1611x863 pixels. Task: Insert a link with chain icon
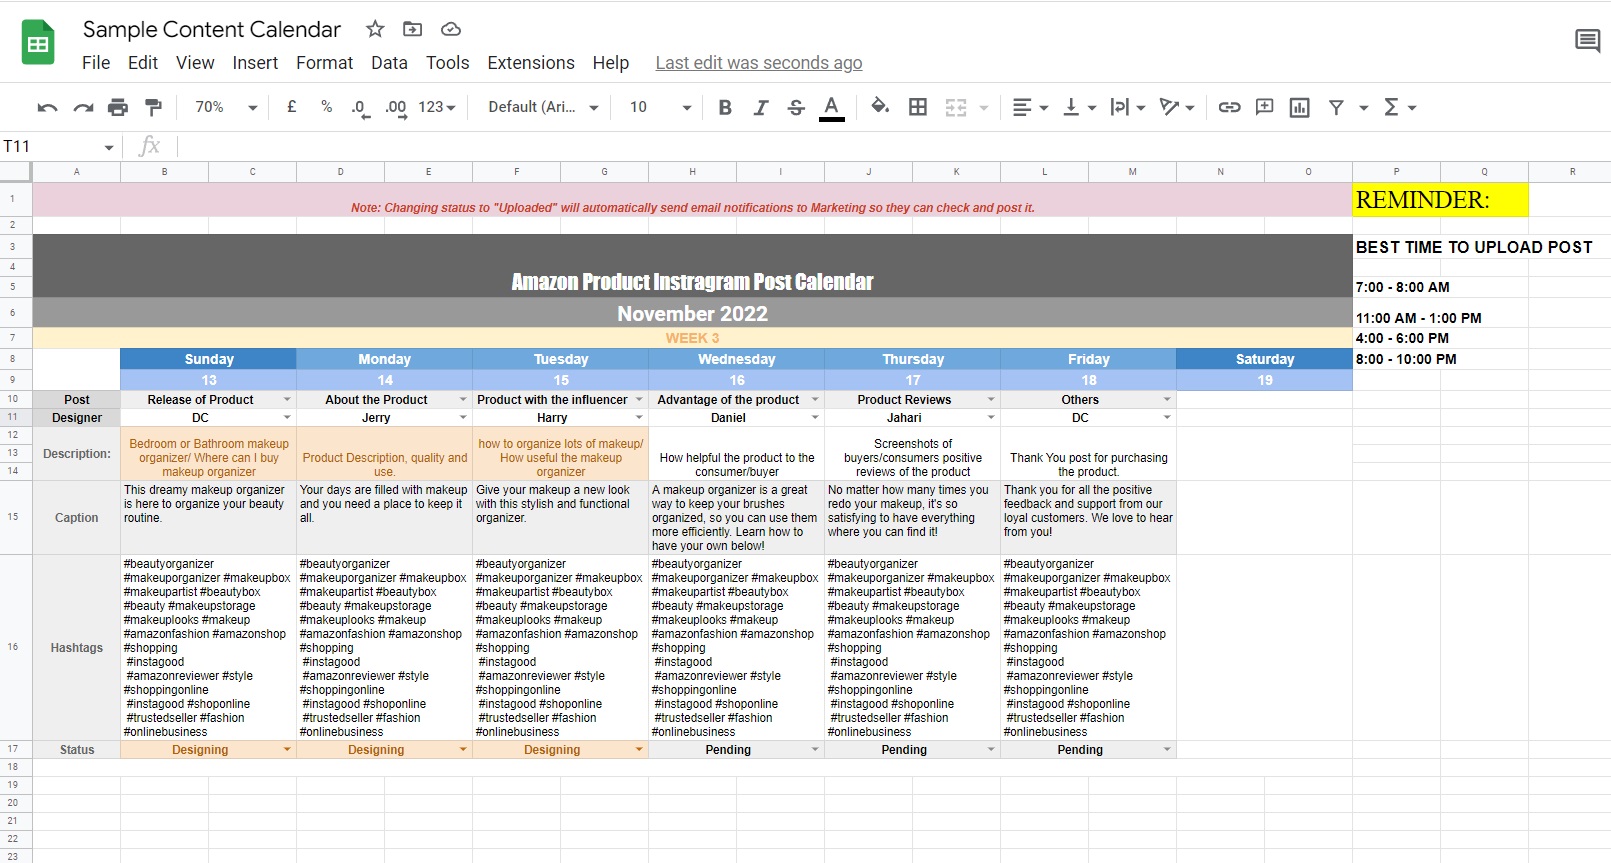click(1229, 107)
